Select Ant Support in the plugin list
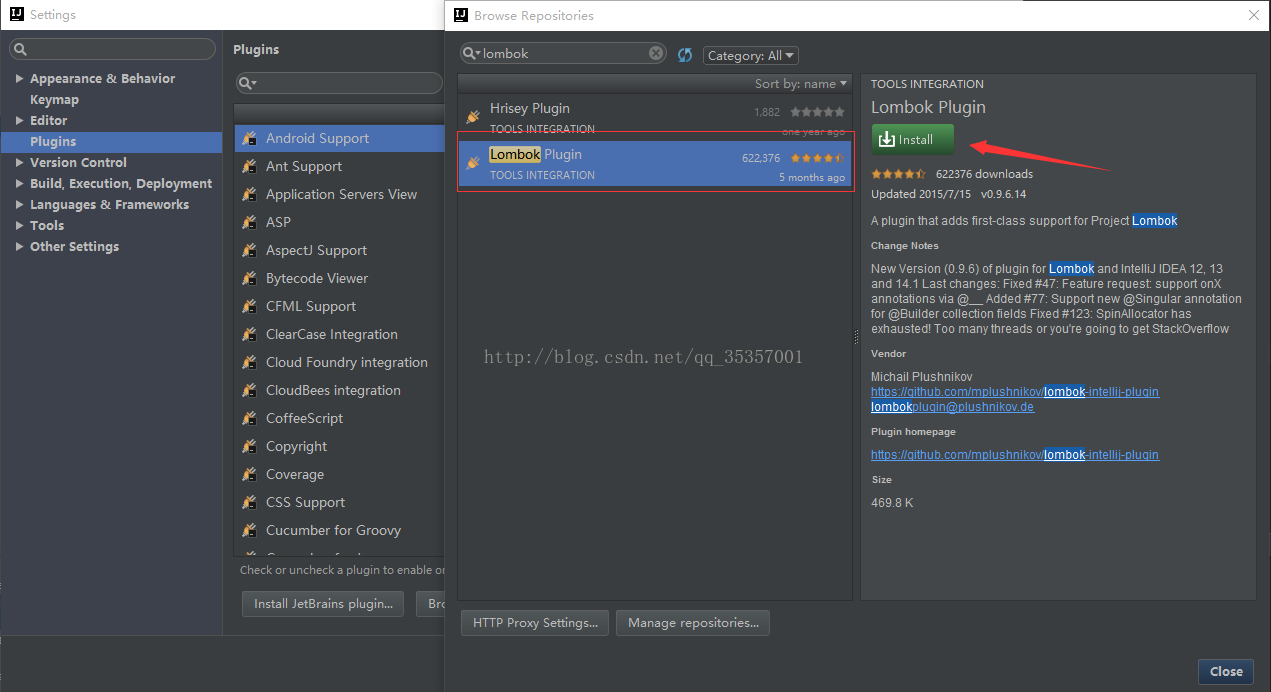 340,167
